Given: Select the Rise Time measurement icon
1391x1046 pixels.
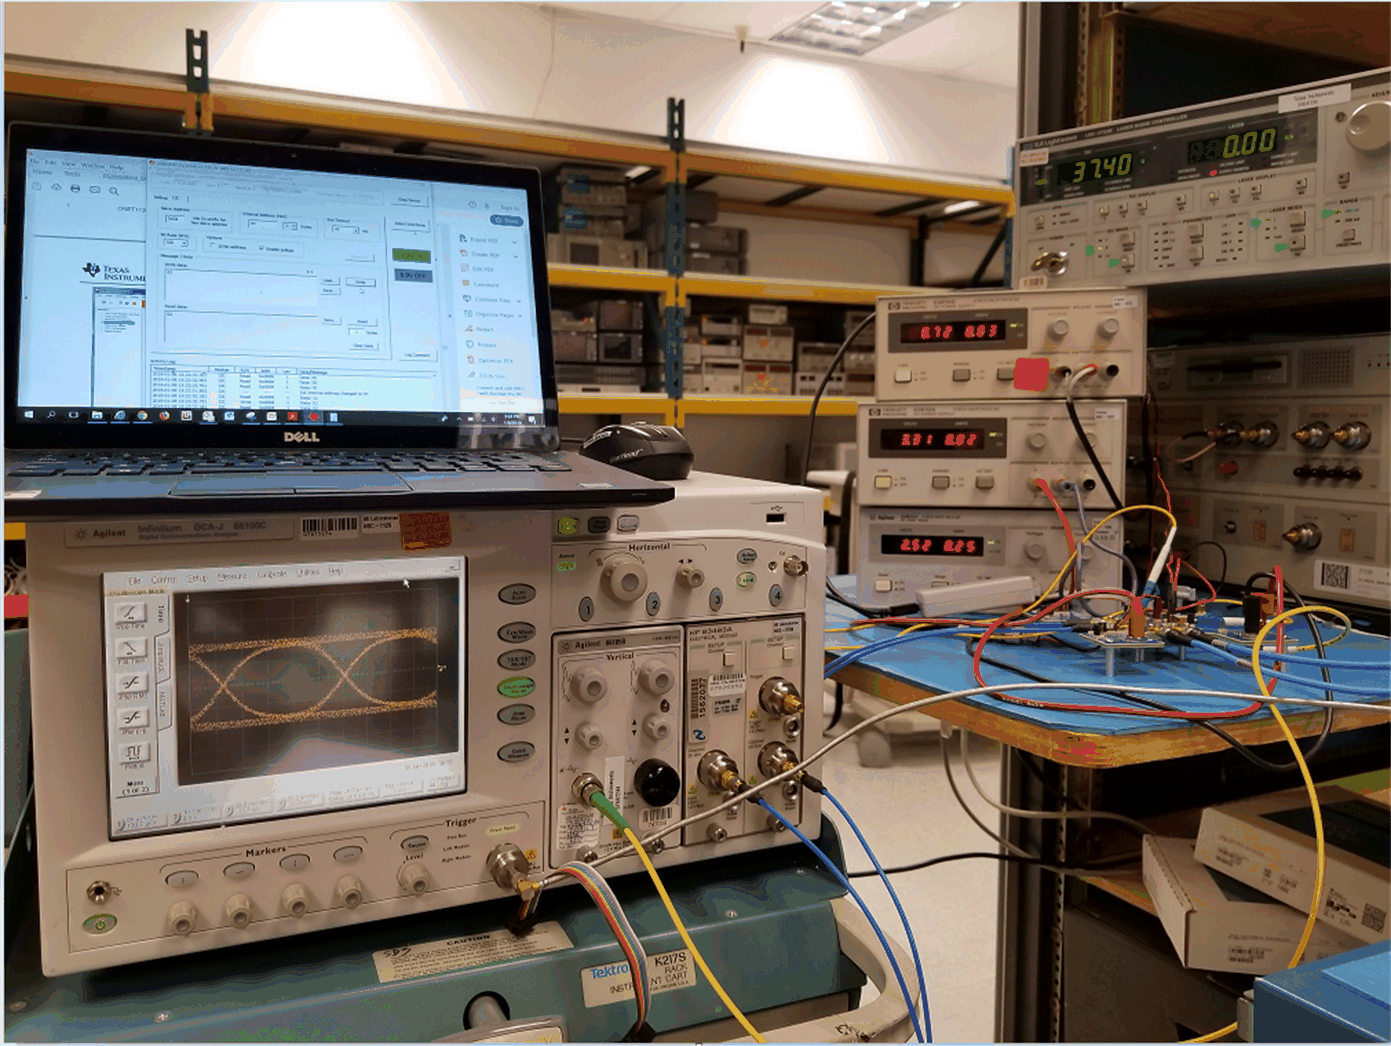Looking at the screenshot, I should tap(131, 612).
